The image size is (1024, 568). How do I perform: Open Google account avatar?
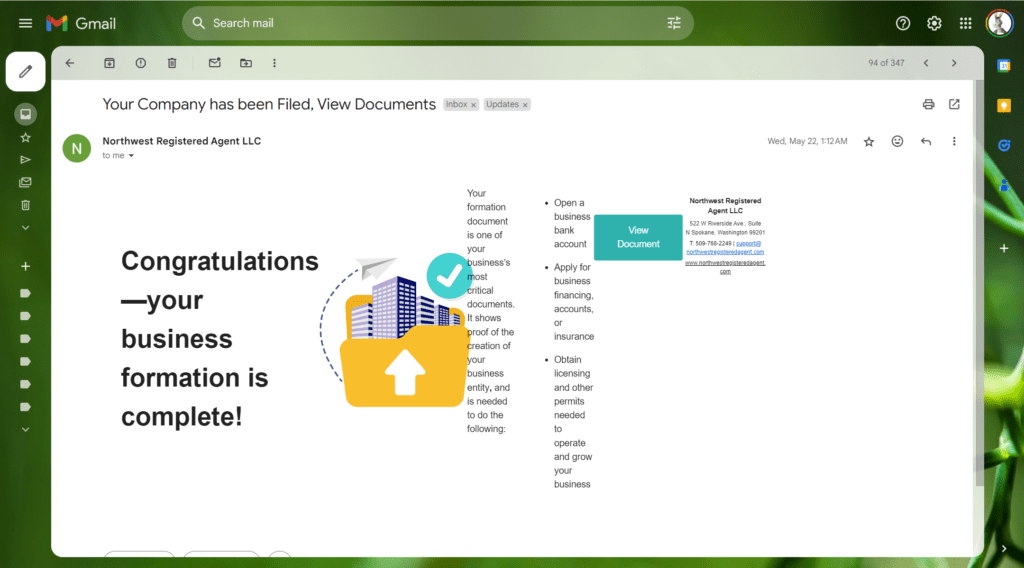999,24
